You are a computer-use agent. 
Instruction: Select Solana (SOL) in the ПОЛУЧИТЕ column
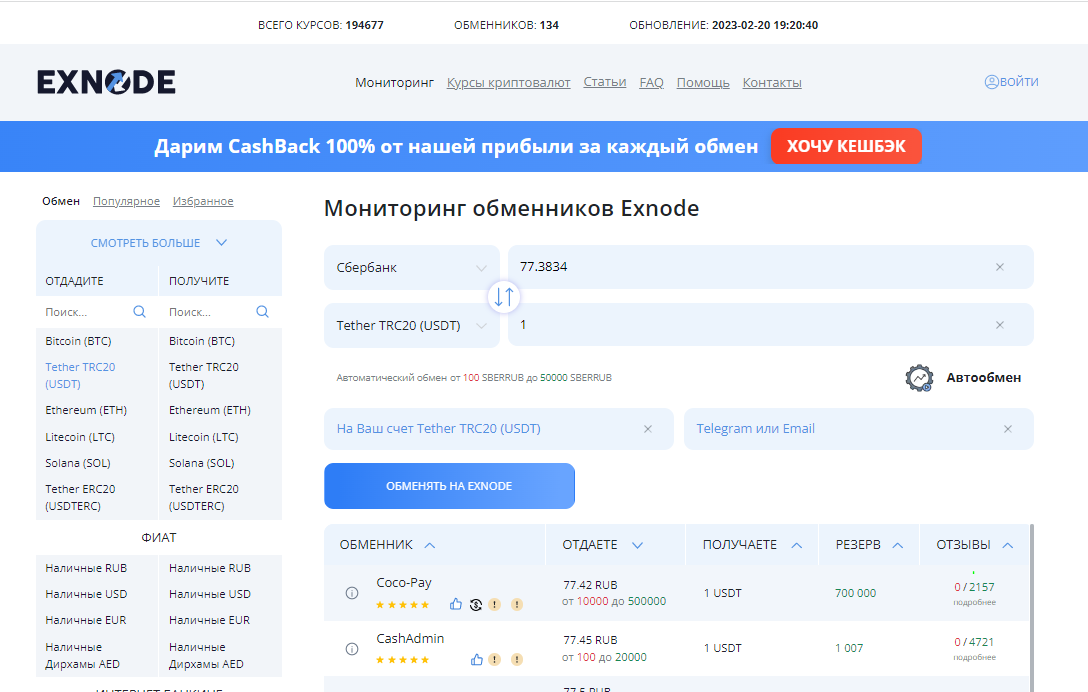pyautogui.click(x=202, y=463)
